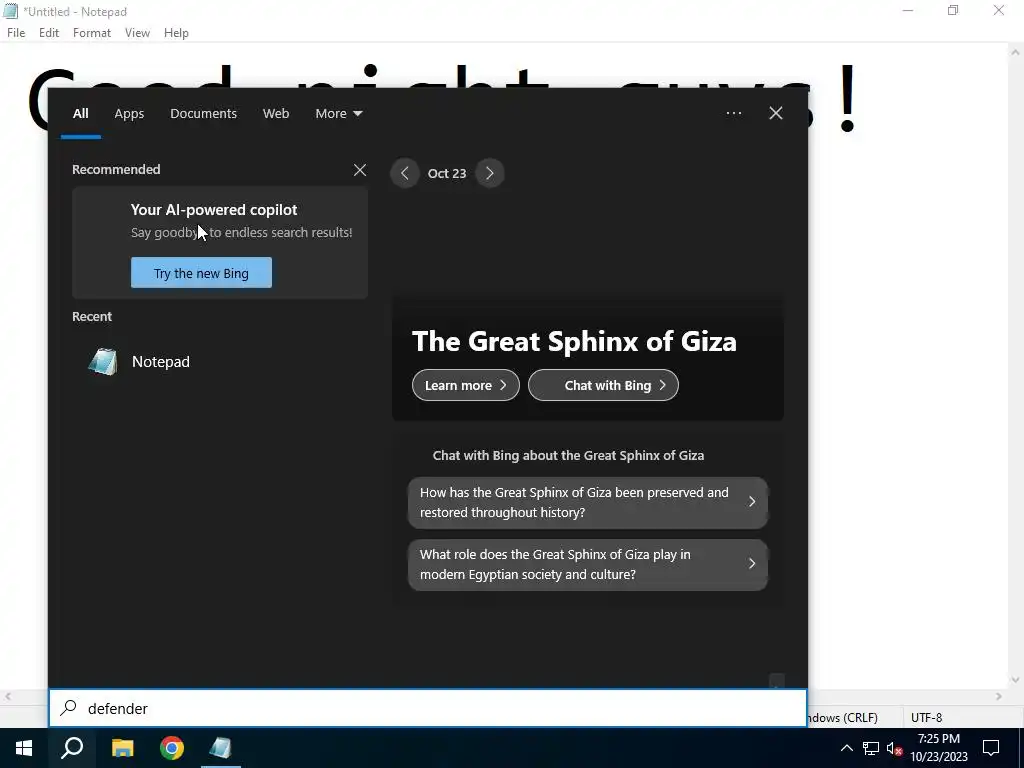Go to the previous day before Oct 23
Screen dimensions: 1024x768
405,173
